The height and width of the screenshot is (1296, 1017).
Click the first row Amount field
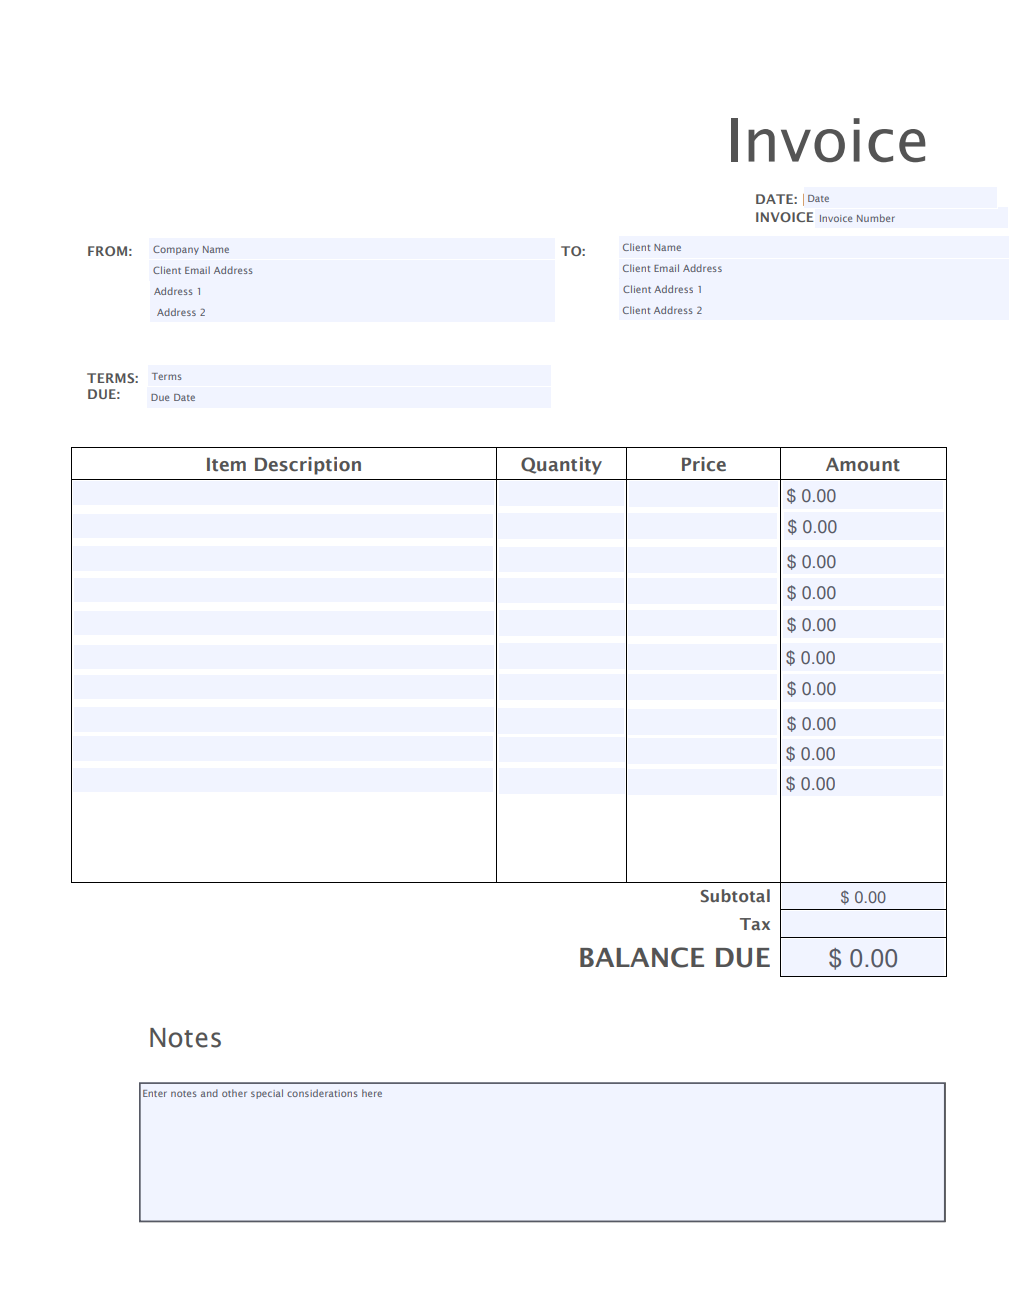[x=863, y=495]
